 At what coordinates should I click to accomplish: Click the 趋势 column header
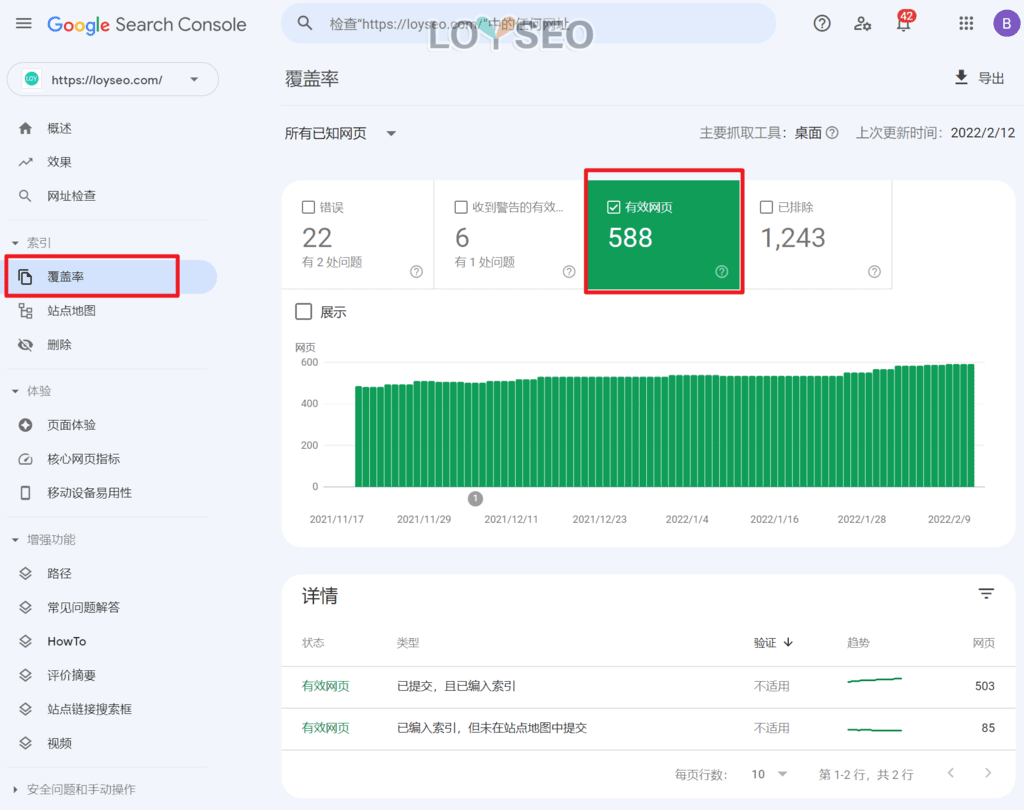[x=858, y=643]
